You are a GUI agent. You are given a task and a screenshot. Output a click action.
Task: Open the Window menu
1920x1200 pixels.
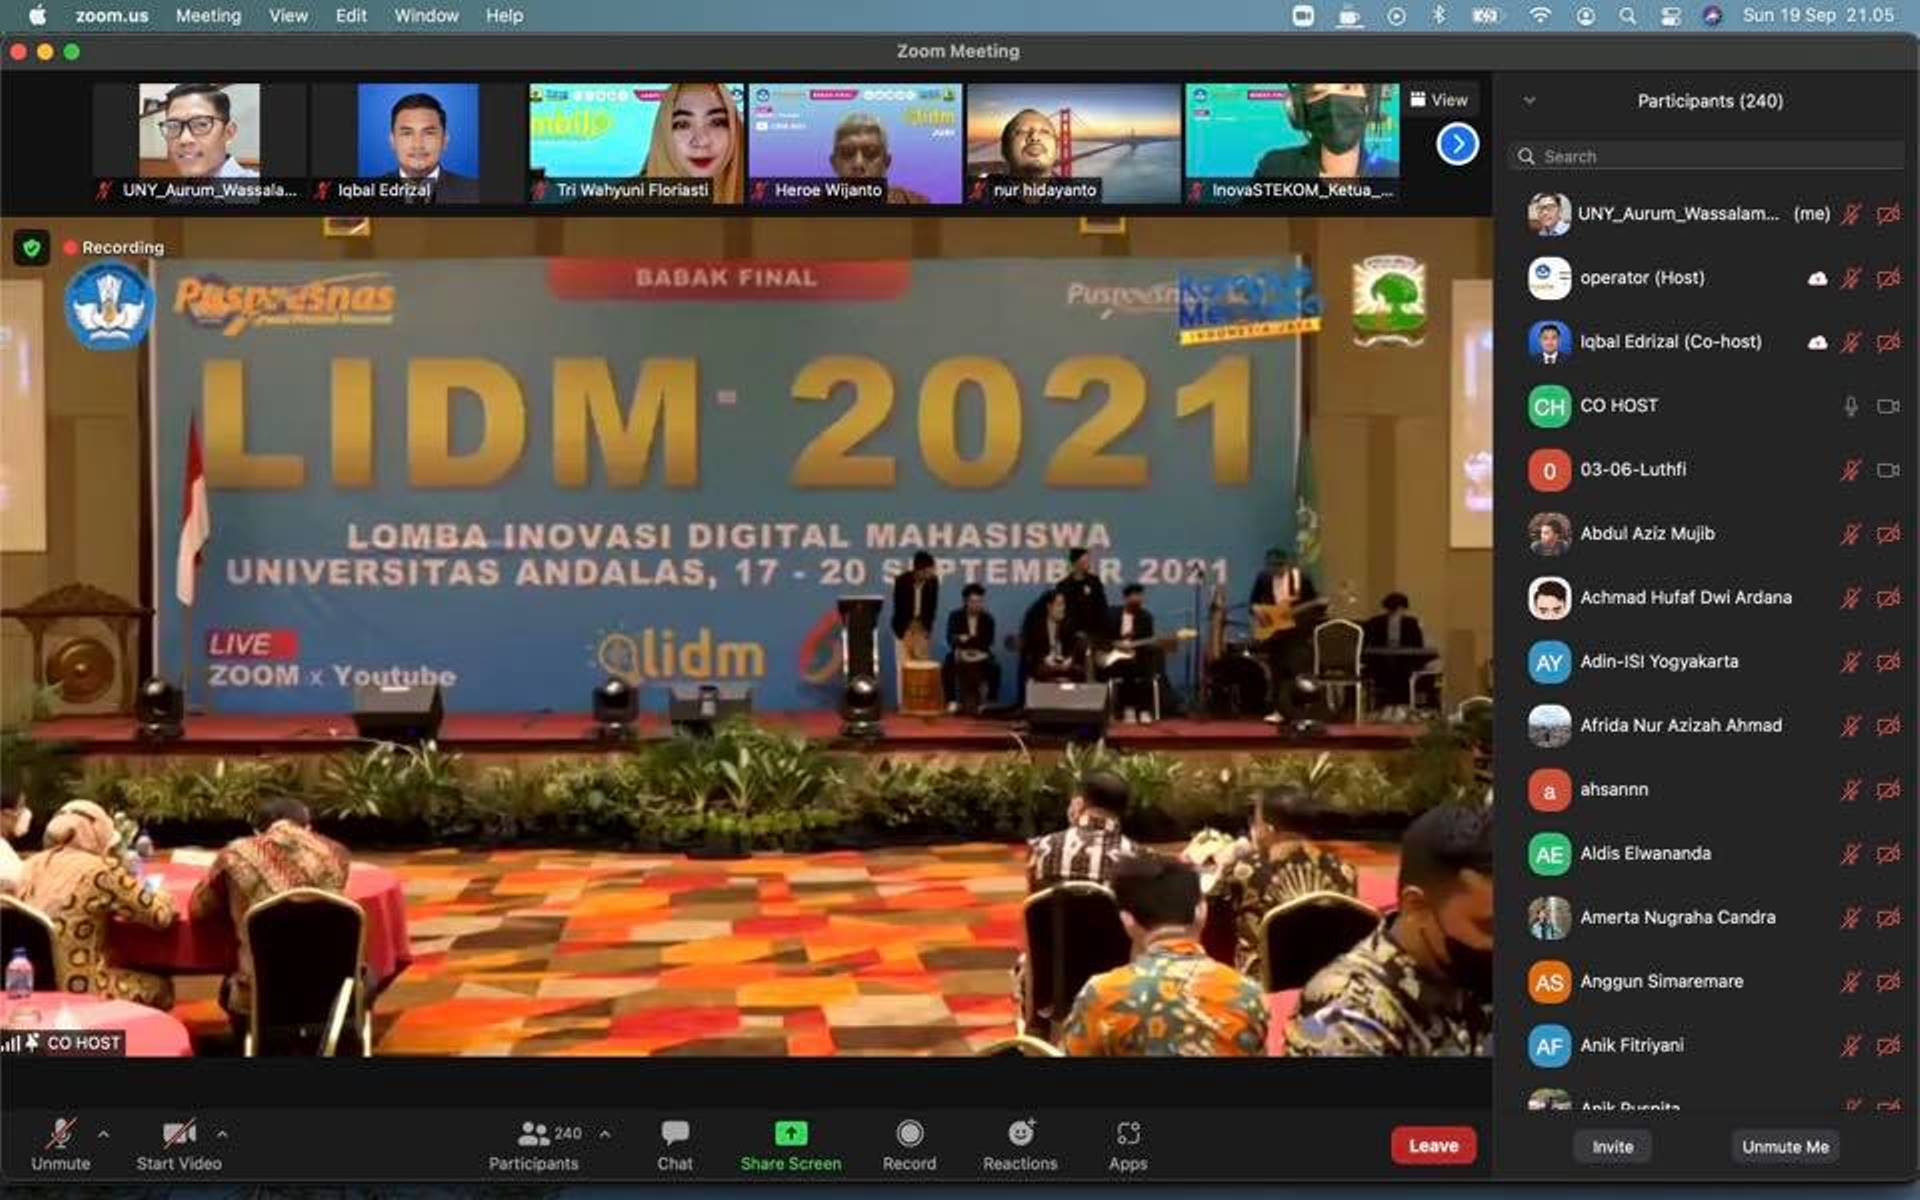tap(426, 16)
